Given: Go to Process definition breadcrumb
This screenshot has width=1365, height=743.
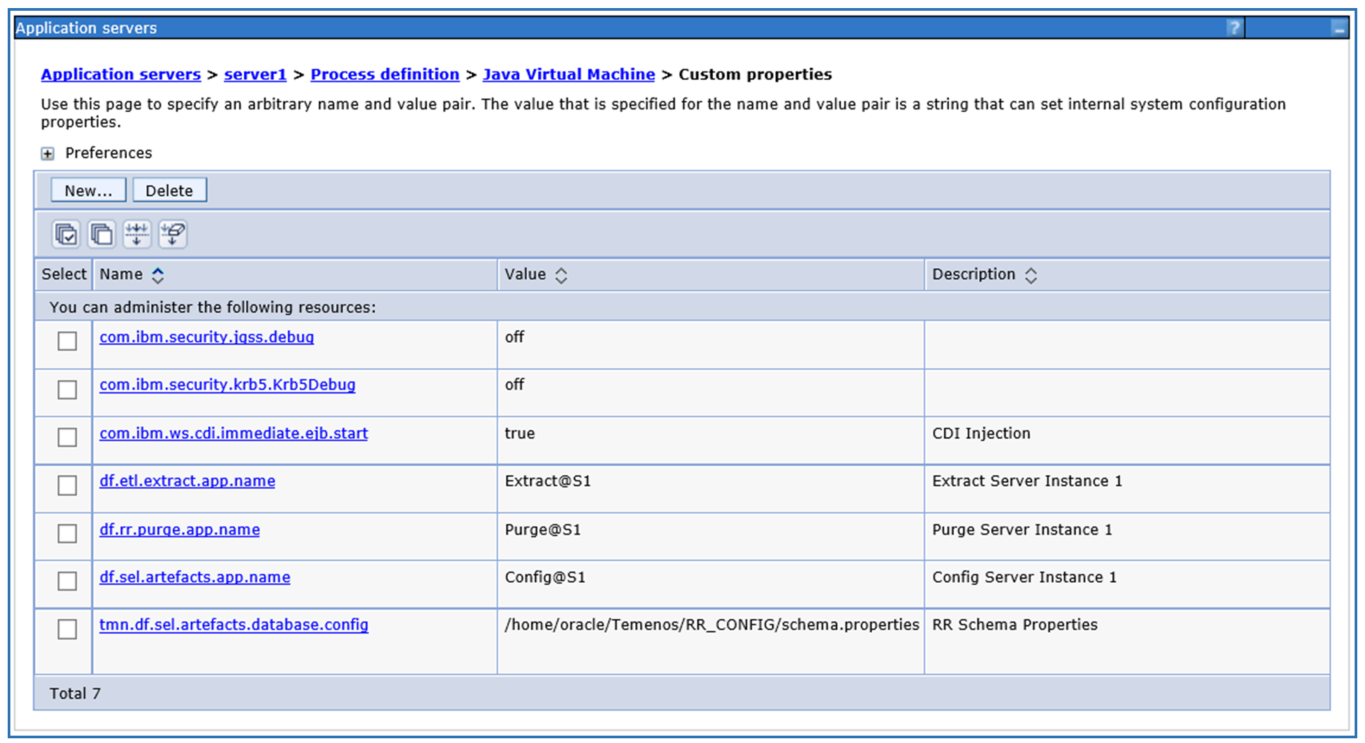Looking at the screenshot, I should pos(384,74).
